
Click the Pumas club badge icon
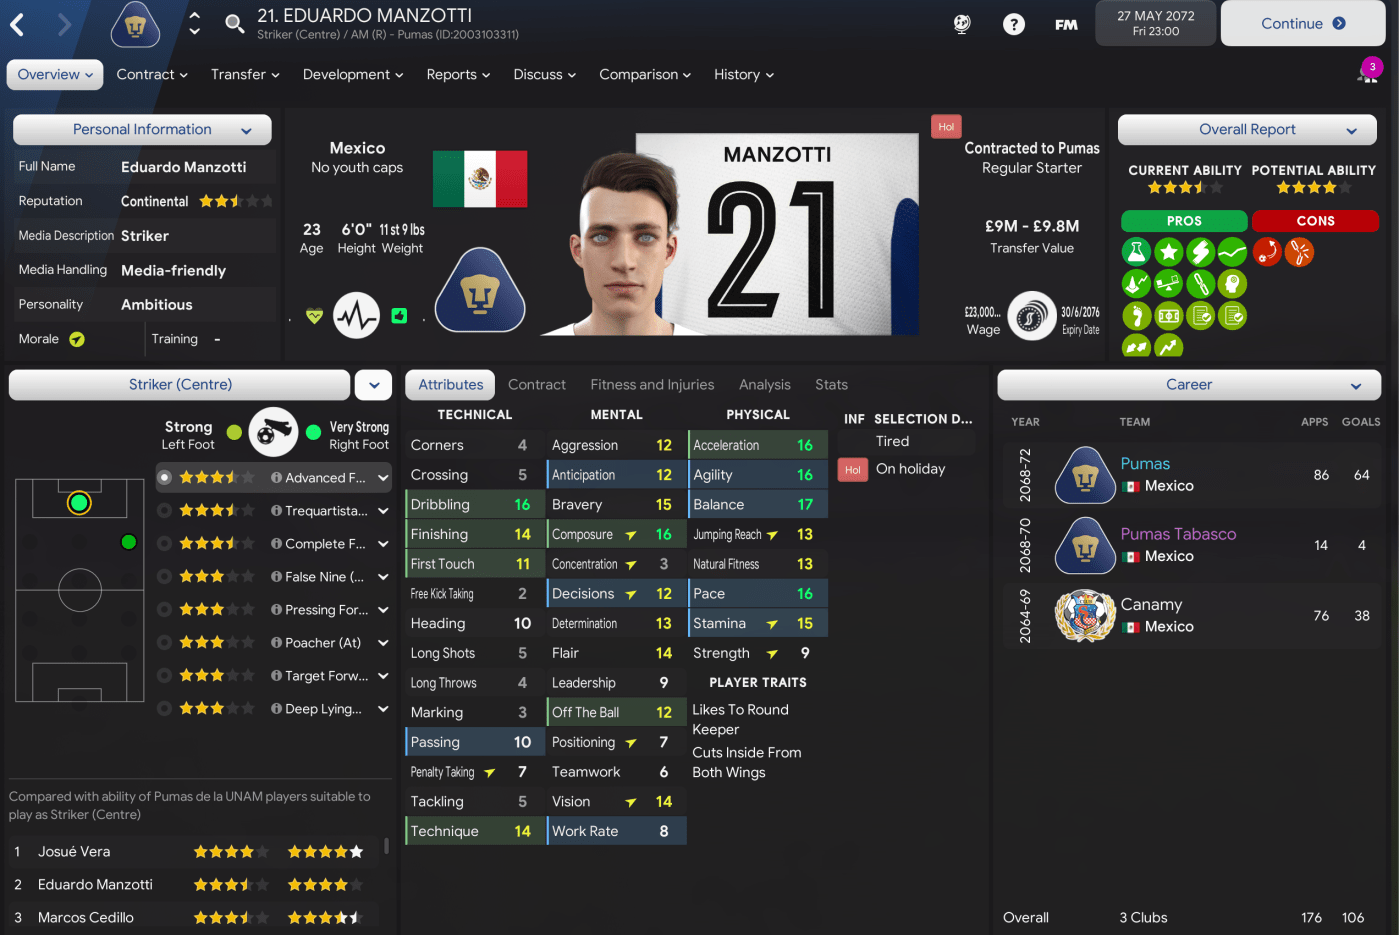tap(136, 24)
